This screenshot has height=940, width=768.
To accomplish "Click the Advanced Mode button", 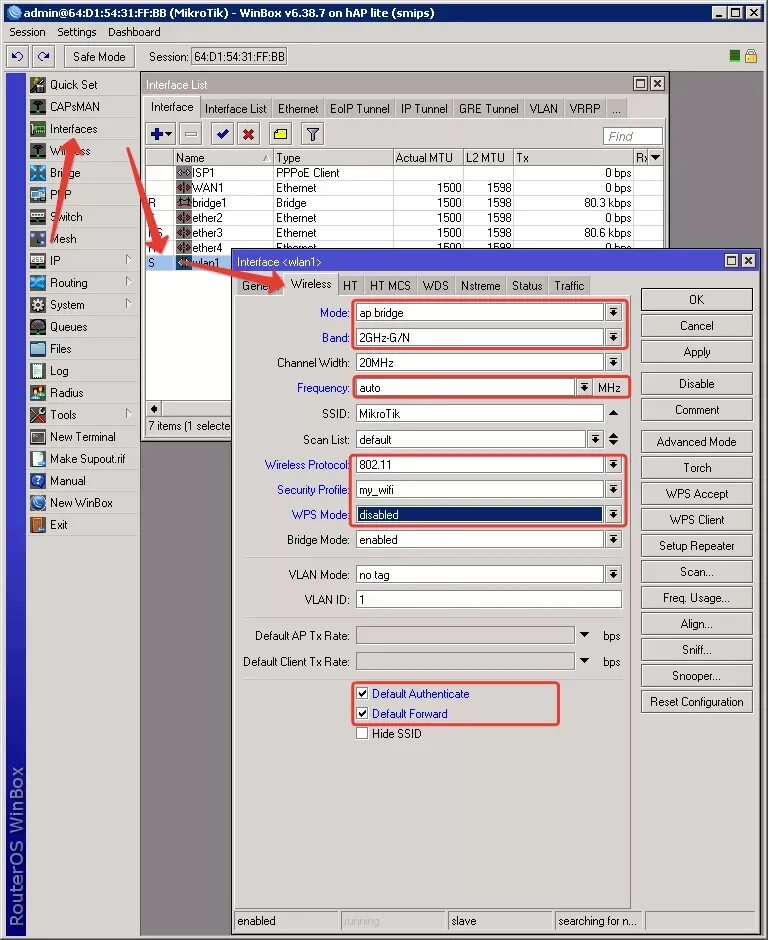I will [x=697, y=442].
